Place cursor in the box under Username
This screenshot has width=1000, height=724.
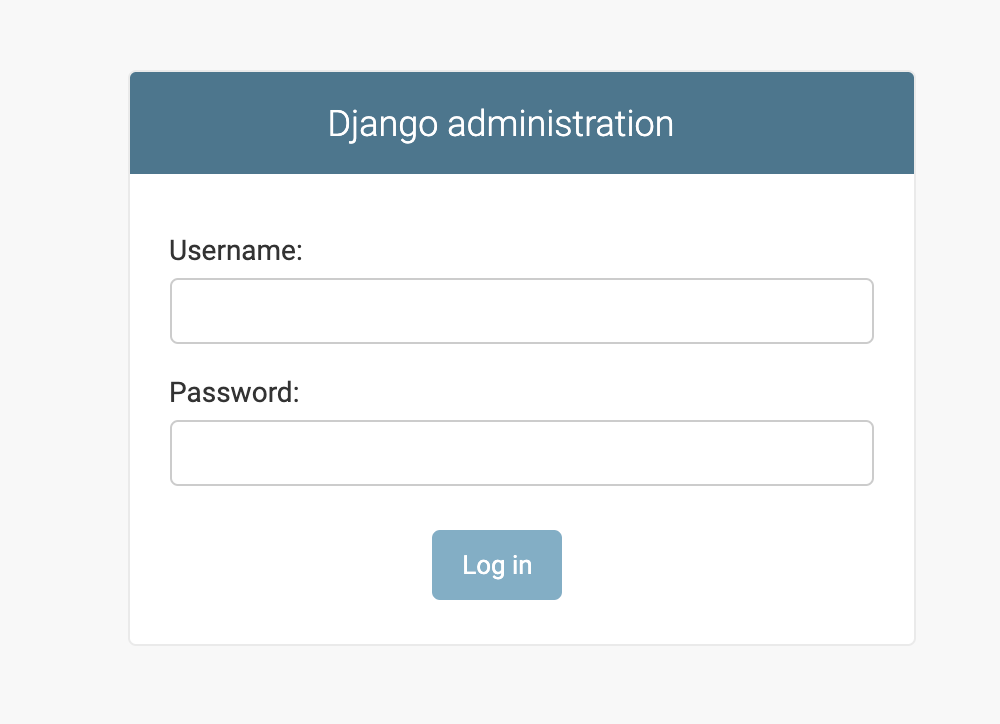click(x=521, y=311)
